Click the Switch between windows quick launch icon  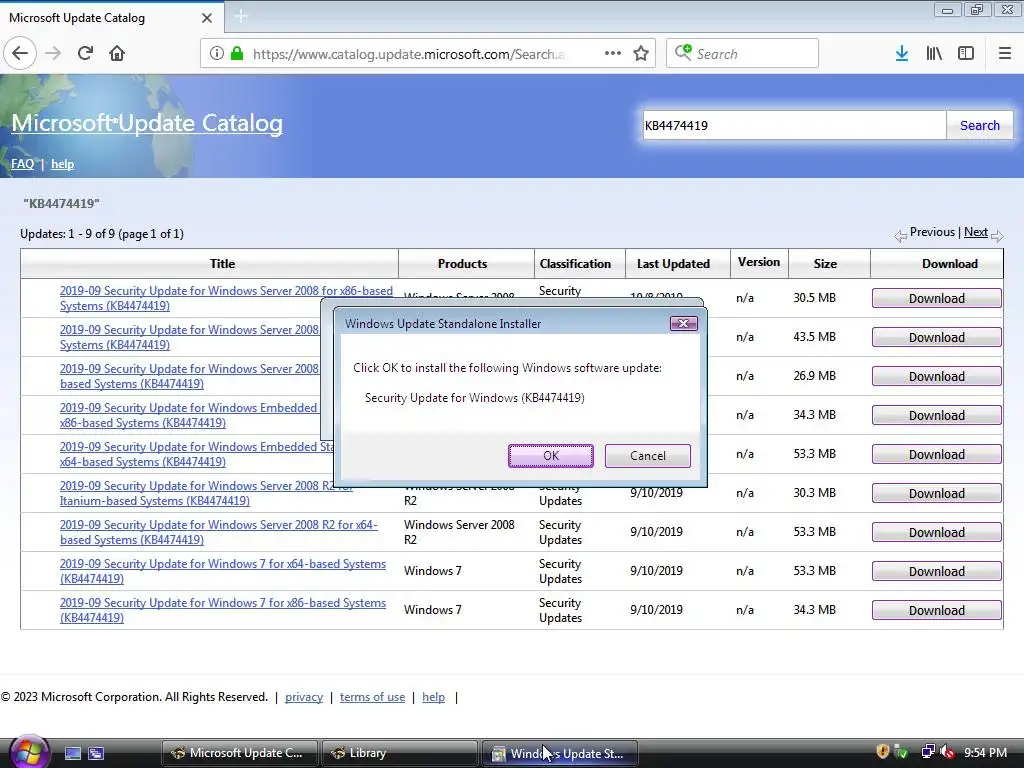(x=96, y=753)
